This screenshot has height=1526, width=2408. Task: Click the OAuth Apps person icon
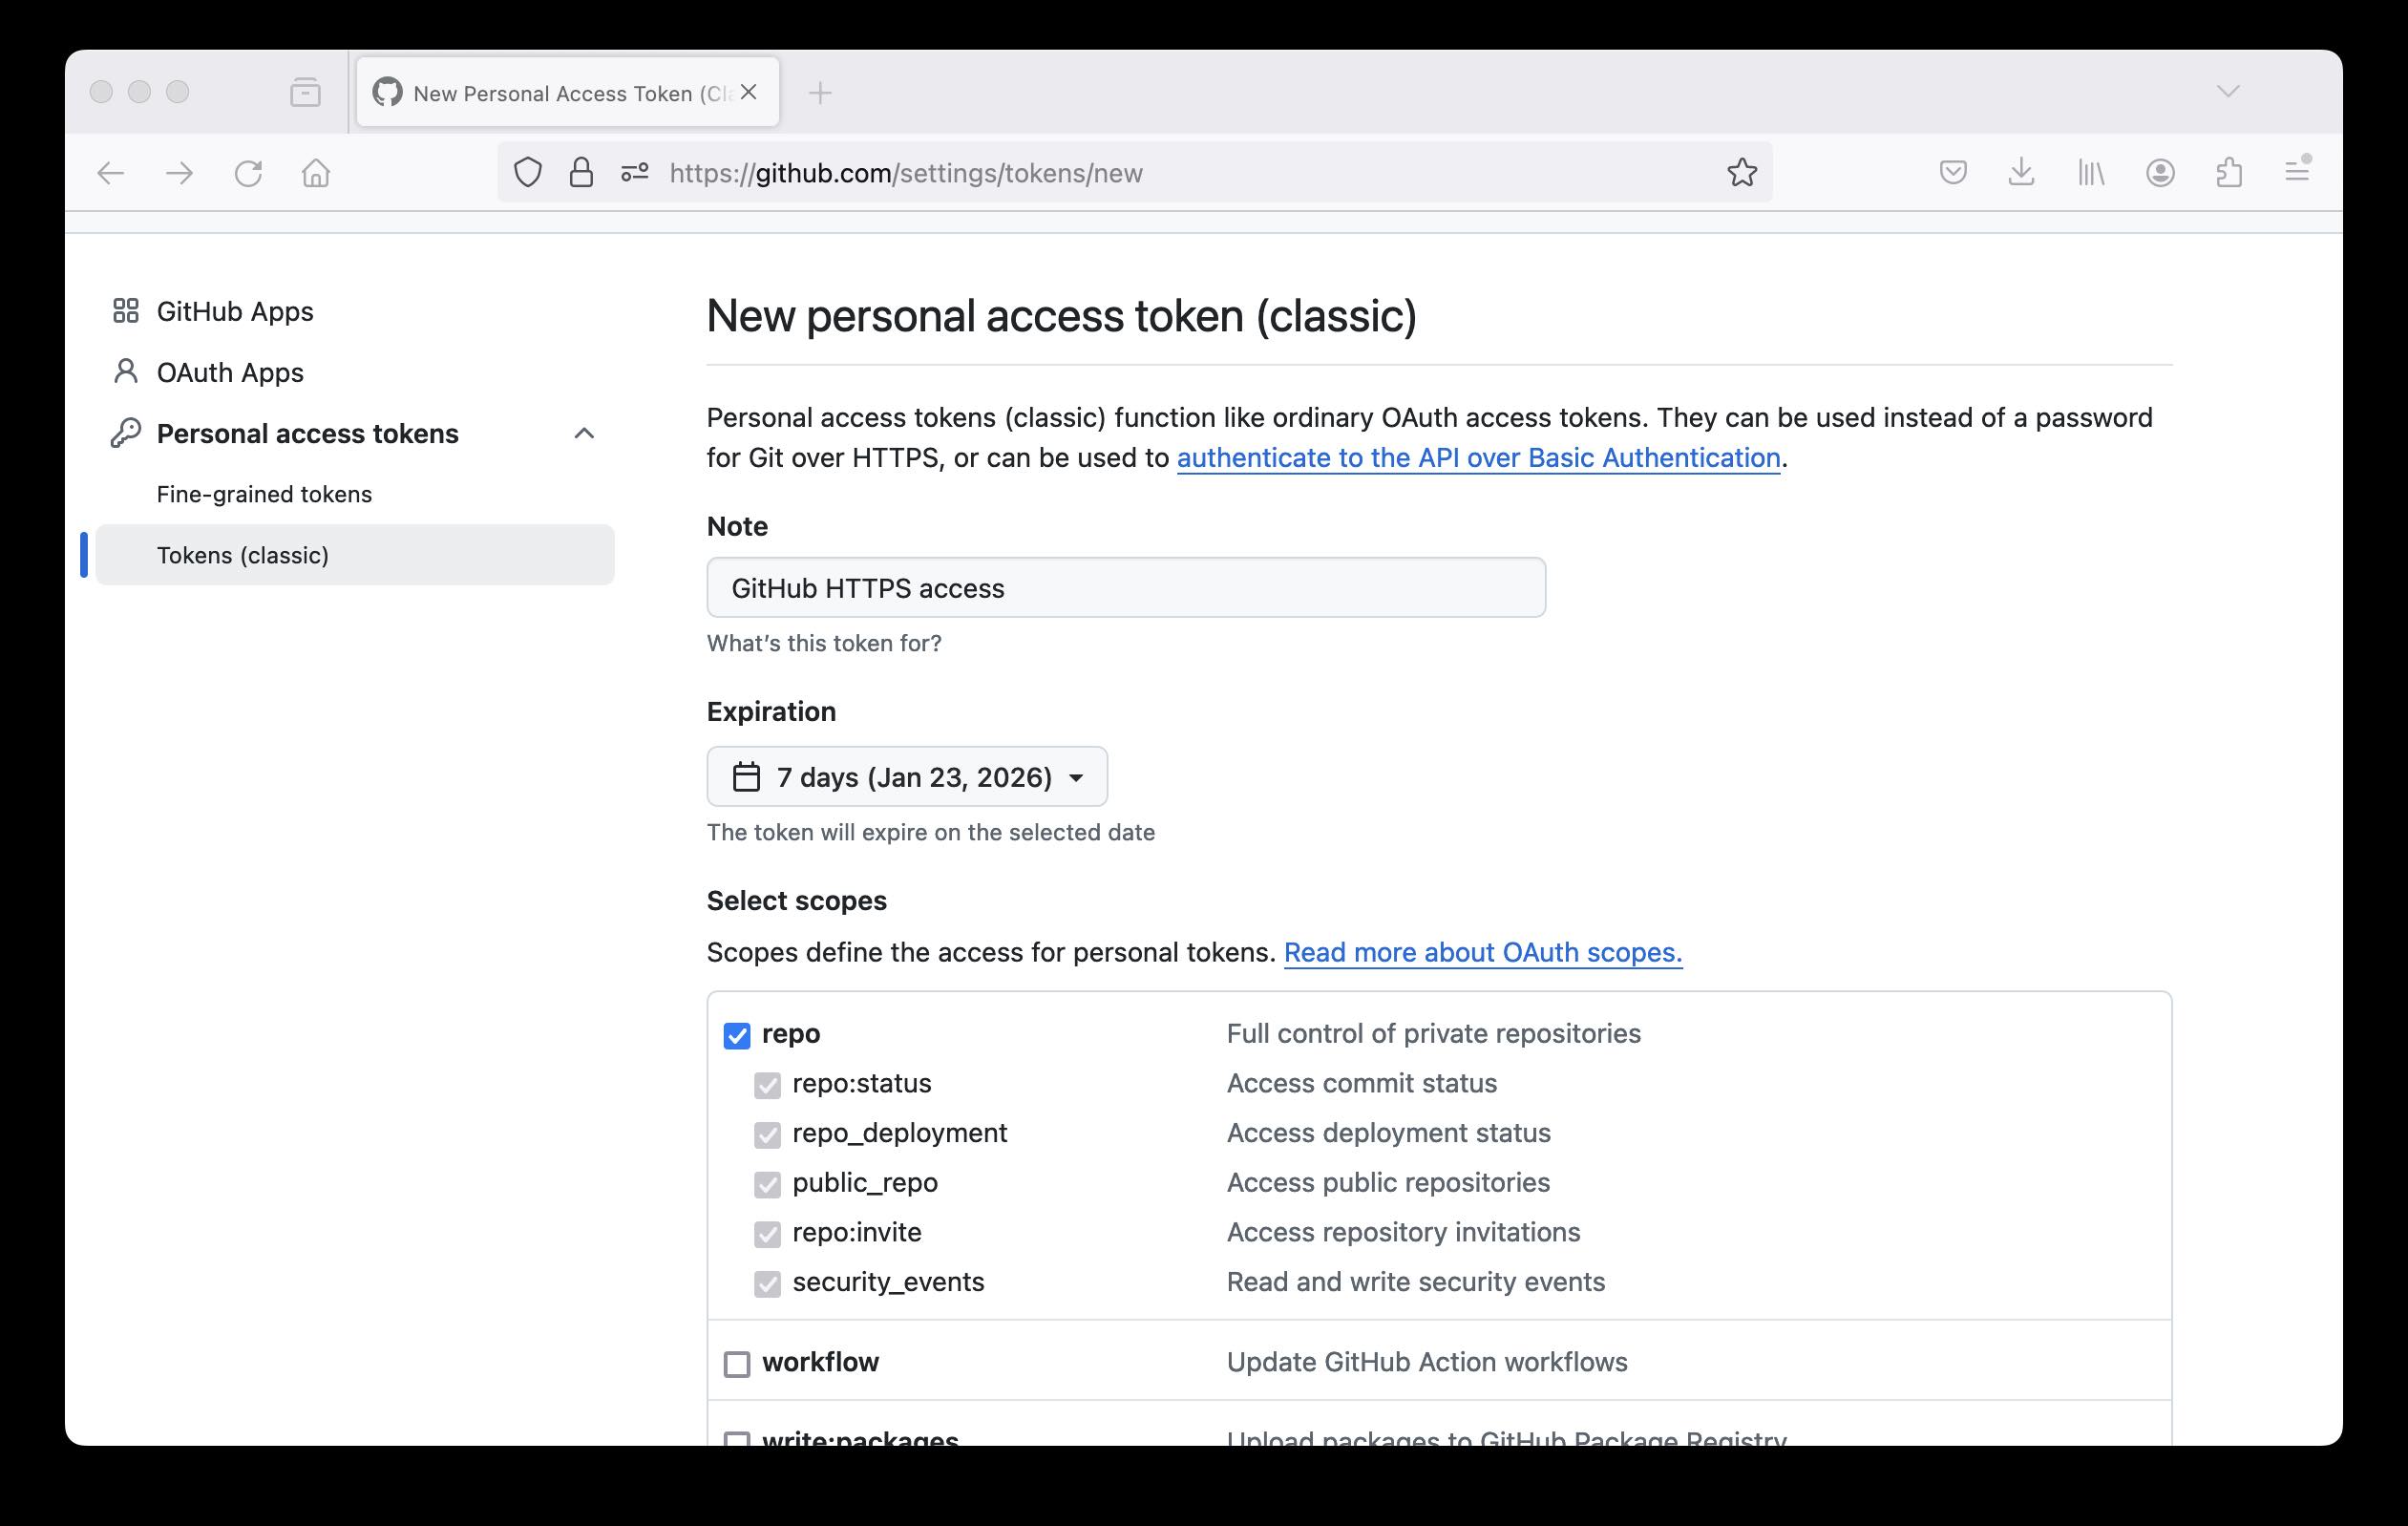126,371
